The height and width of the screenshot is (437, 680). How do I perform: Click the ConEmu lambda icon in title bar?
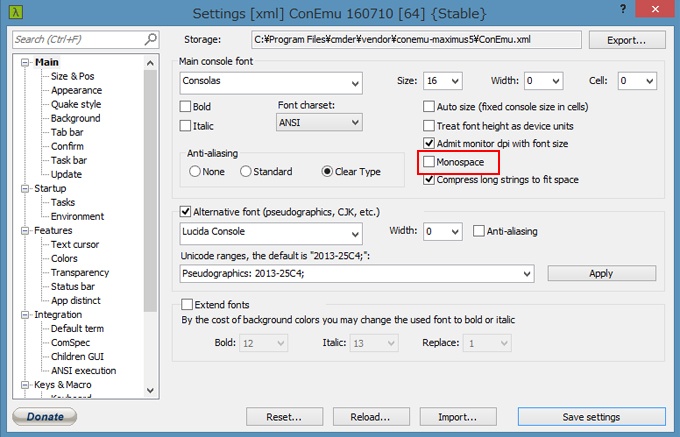16,12
